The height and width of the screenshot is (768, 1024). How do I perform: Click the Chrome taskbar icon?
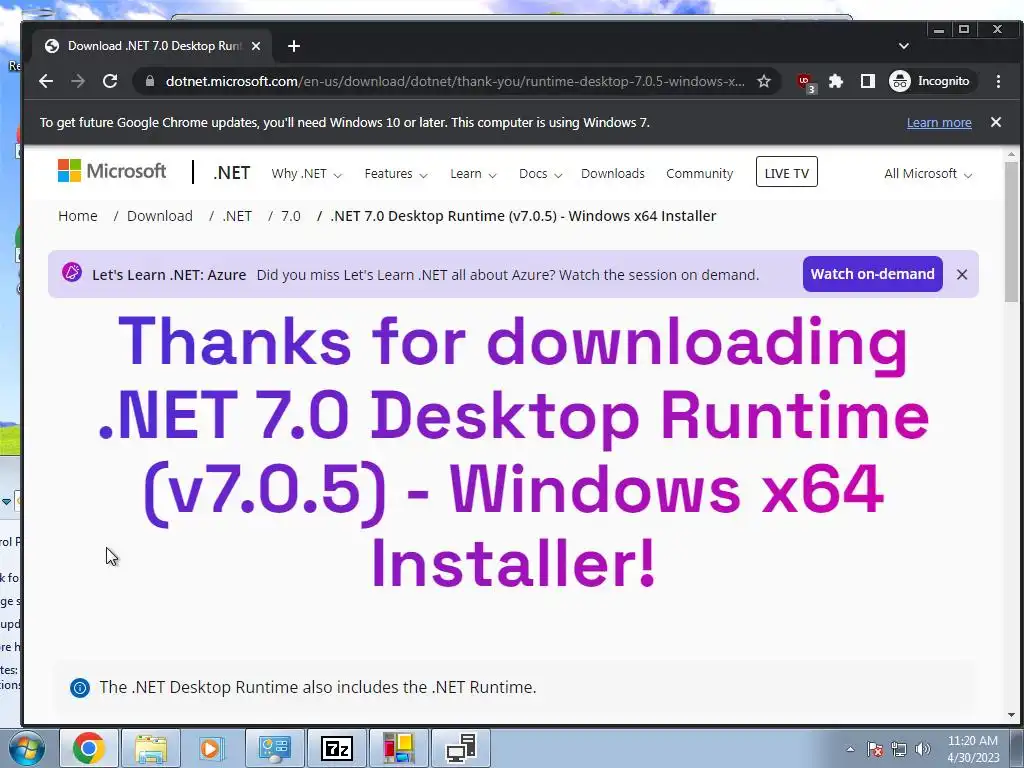tap(89, 748)
